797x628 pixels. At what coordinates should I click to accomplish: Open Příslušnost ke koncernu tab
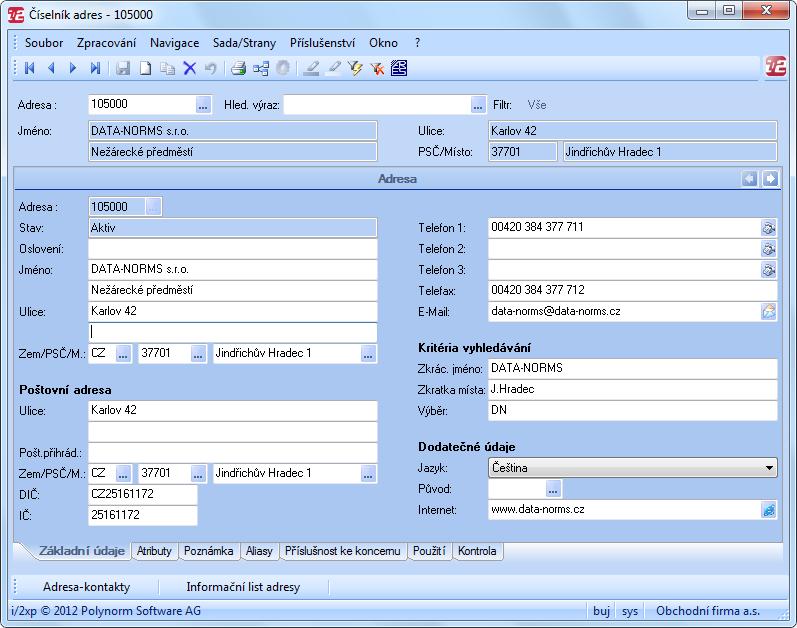tap(343, 551)
